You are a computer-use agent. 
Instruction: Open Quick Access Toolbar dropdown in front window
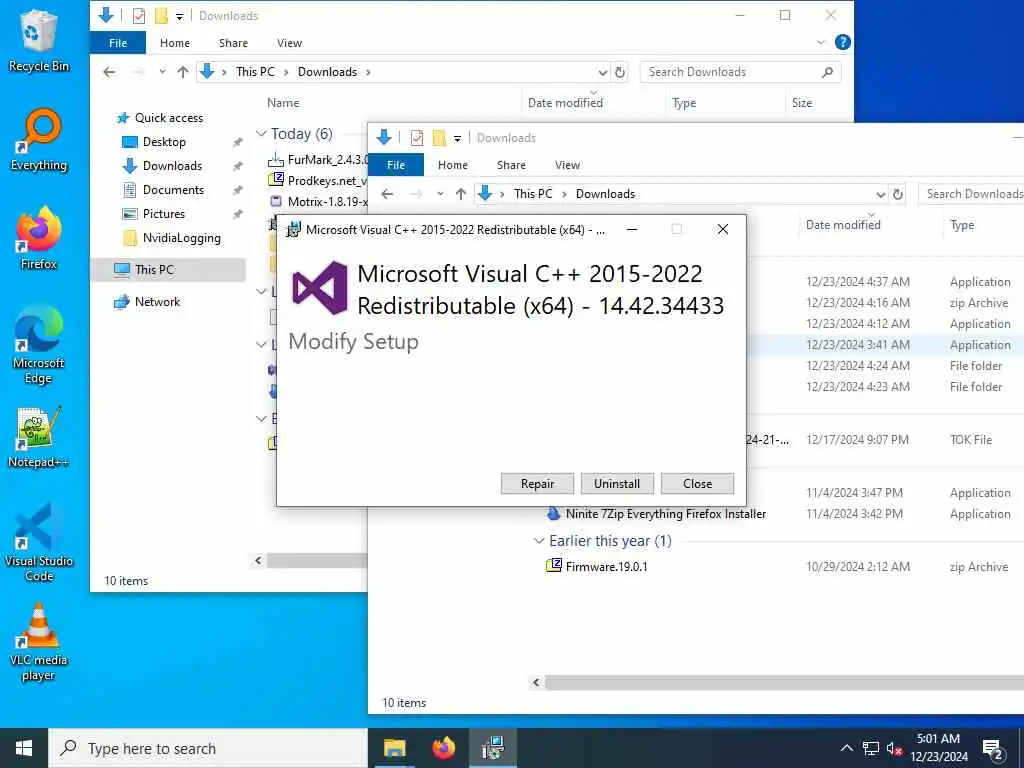(x=457, y=138)
